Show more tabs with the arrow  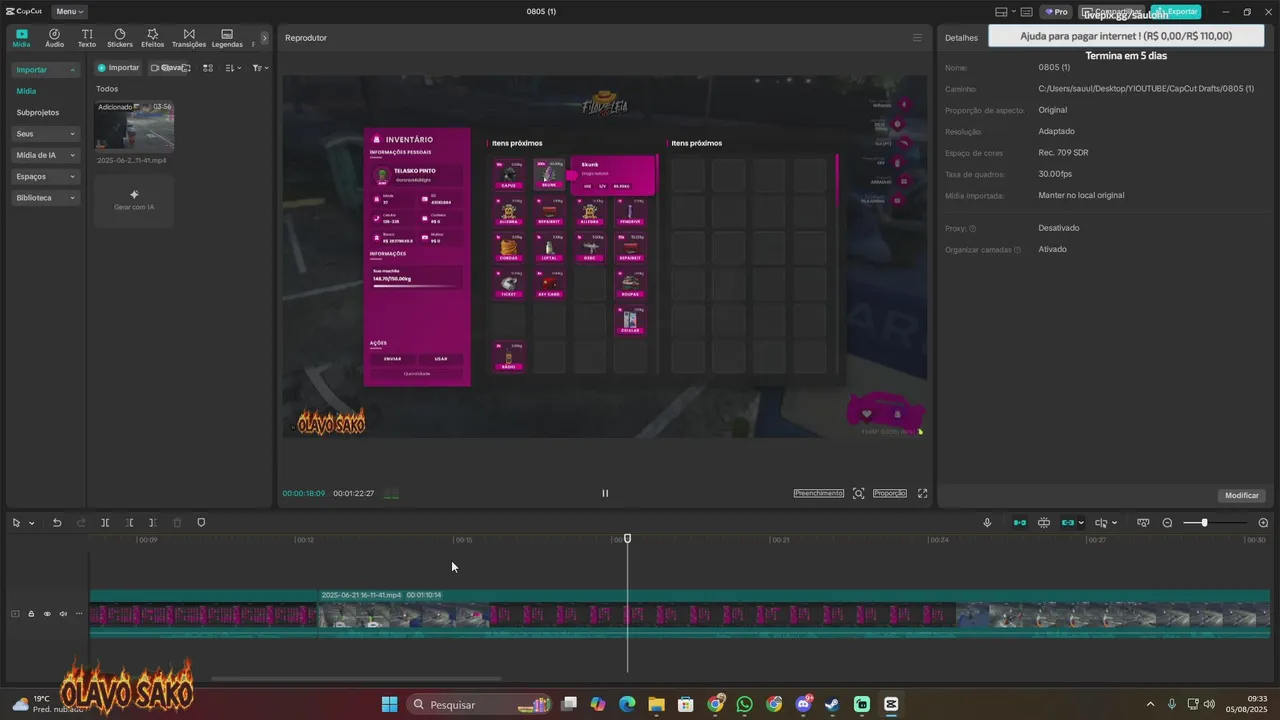pyautogui.click(x=264, y=38)
